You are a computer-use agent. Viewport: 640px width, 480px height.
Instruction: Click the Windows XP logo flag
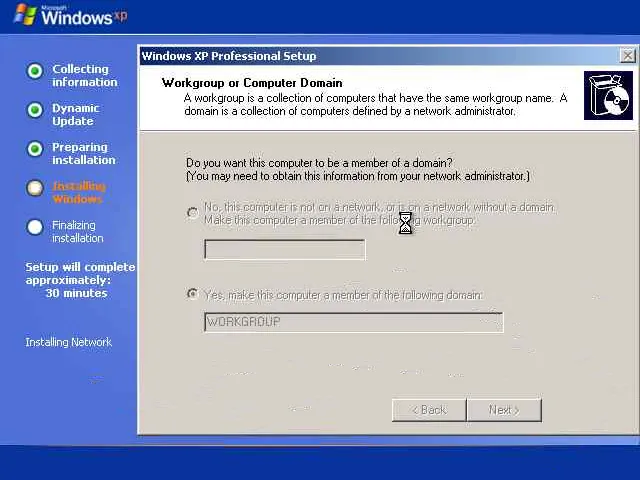(25, 15)
